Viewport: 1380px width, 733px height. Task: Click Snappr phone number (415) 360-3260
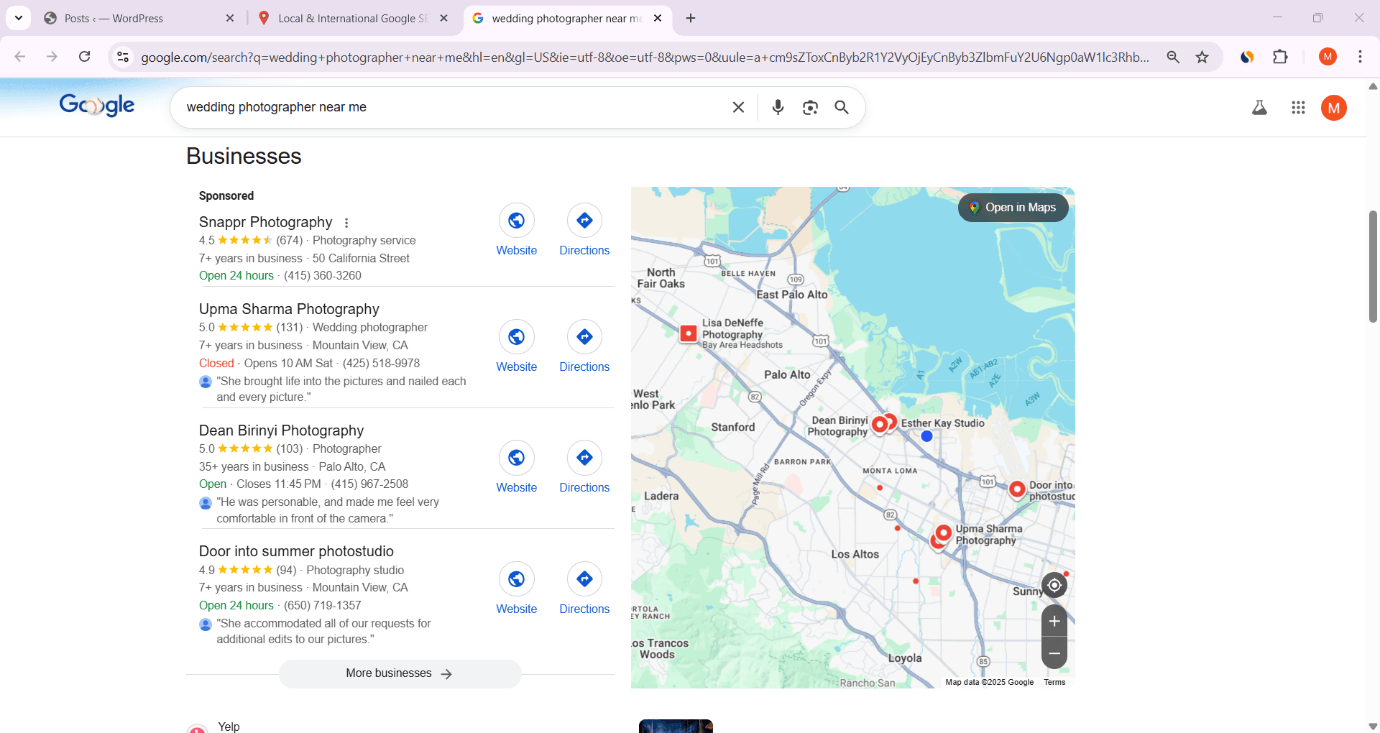point(323,276)
